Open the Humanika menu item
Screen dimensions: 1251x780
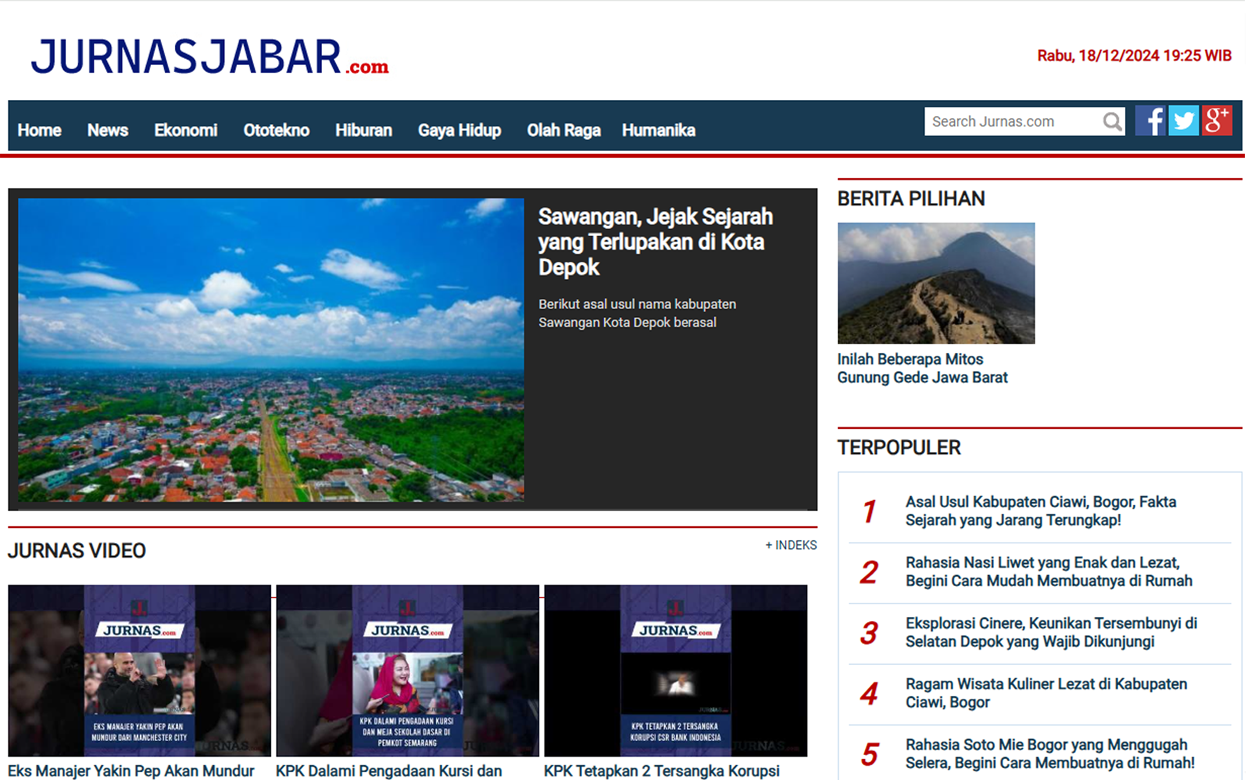[x=658, y=130]
